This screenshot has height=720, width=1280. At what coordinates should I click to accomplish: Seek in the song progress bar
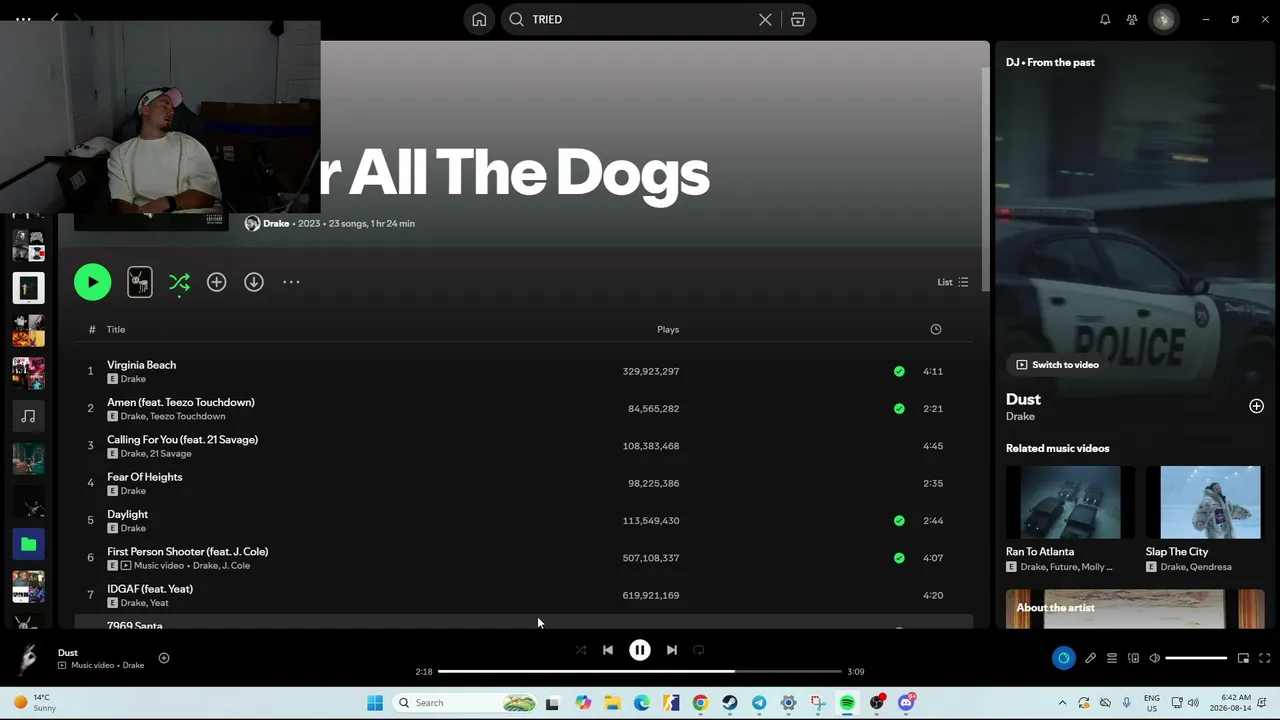tap(640, 672)
